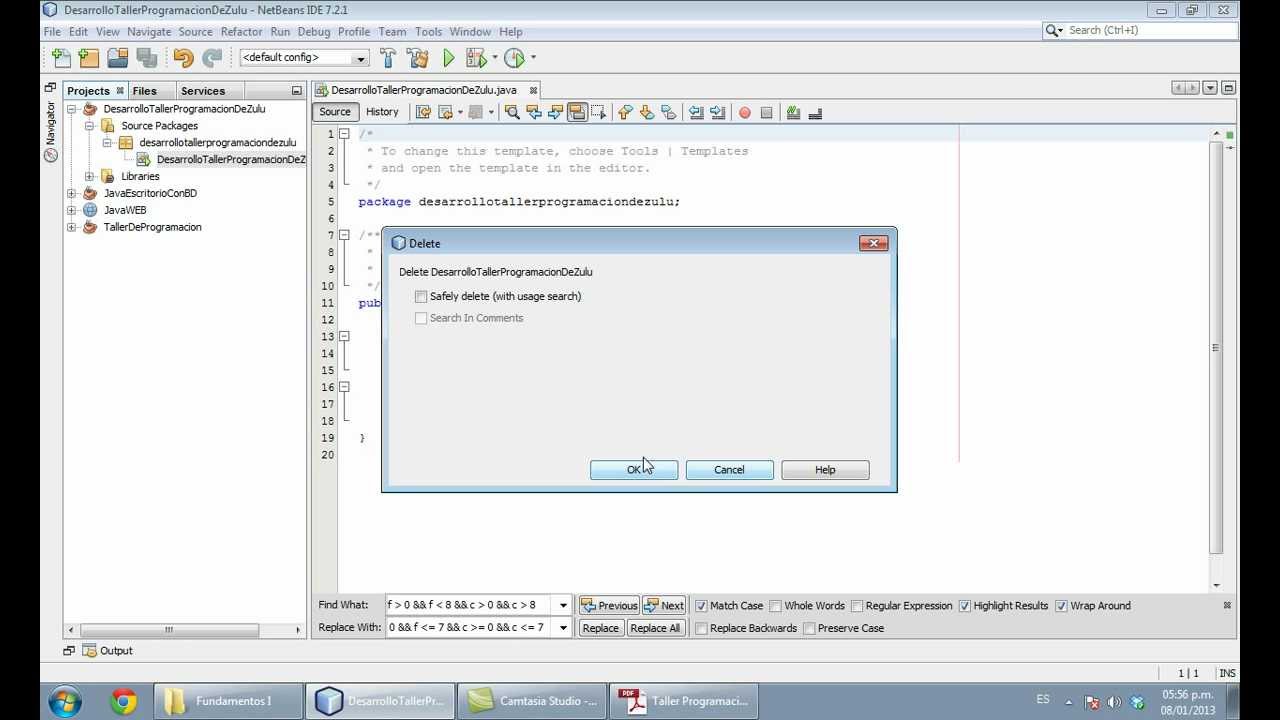This screenshot has width=1280, height=720.
Task: Switch to the History editor view
Action: click(382, 112)
